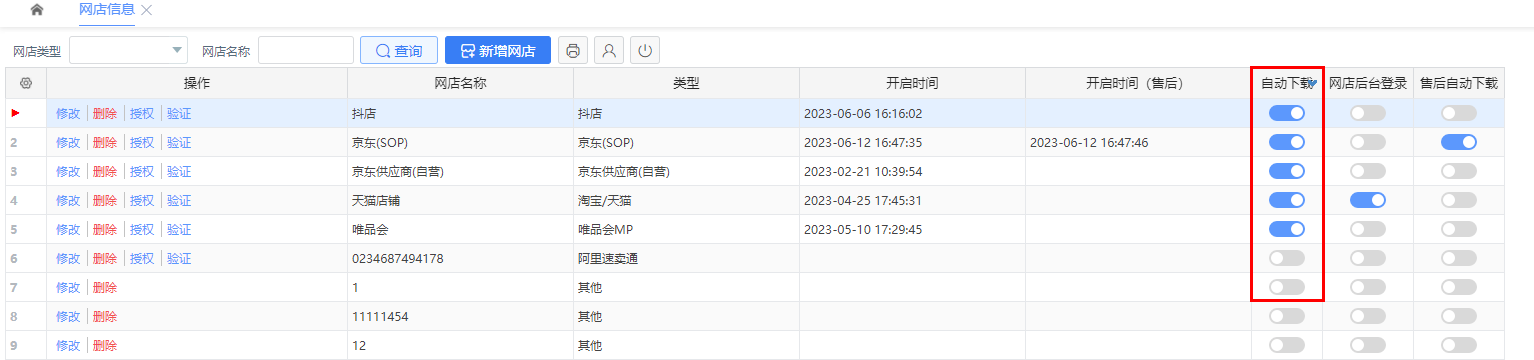
Task: Enable 网店后台登录 for the 京东(SOP) row
Action: pyautogui.click(x=1368, y=143)
